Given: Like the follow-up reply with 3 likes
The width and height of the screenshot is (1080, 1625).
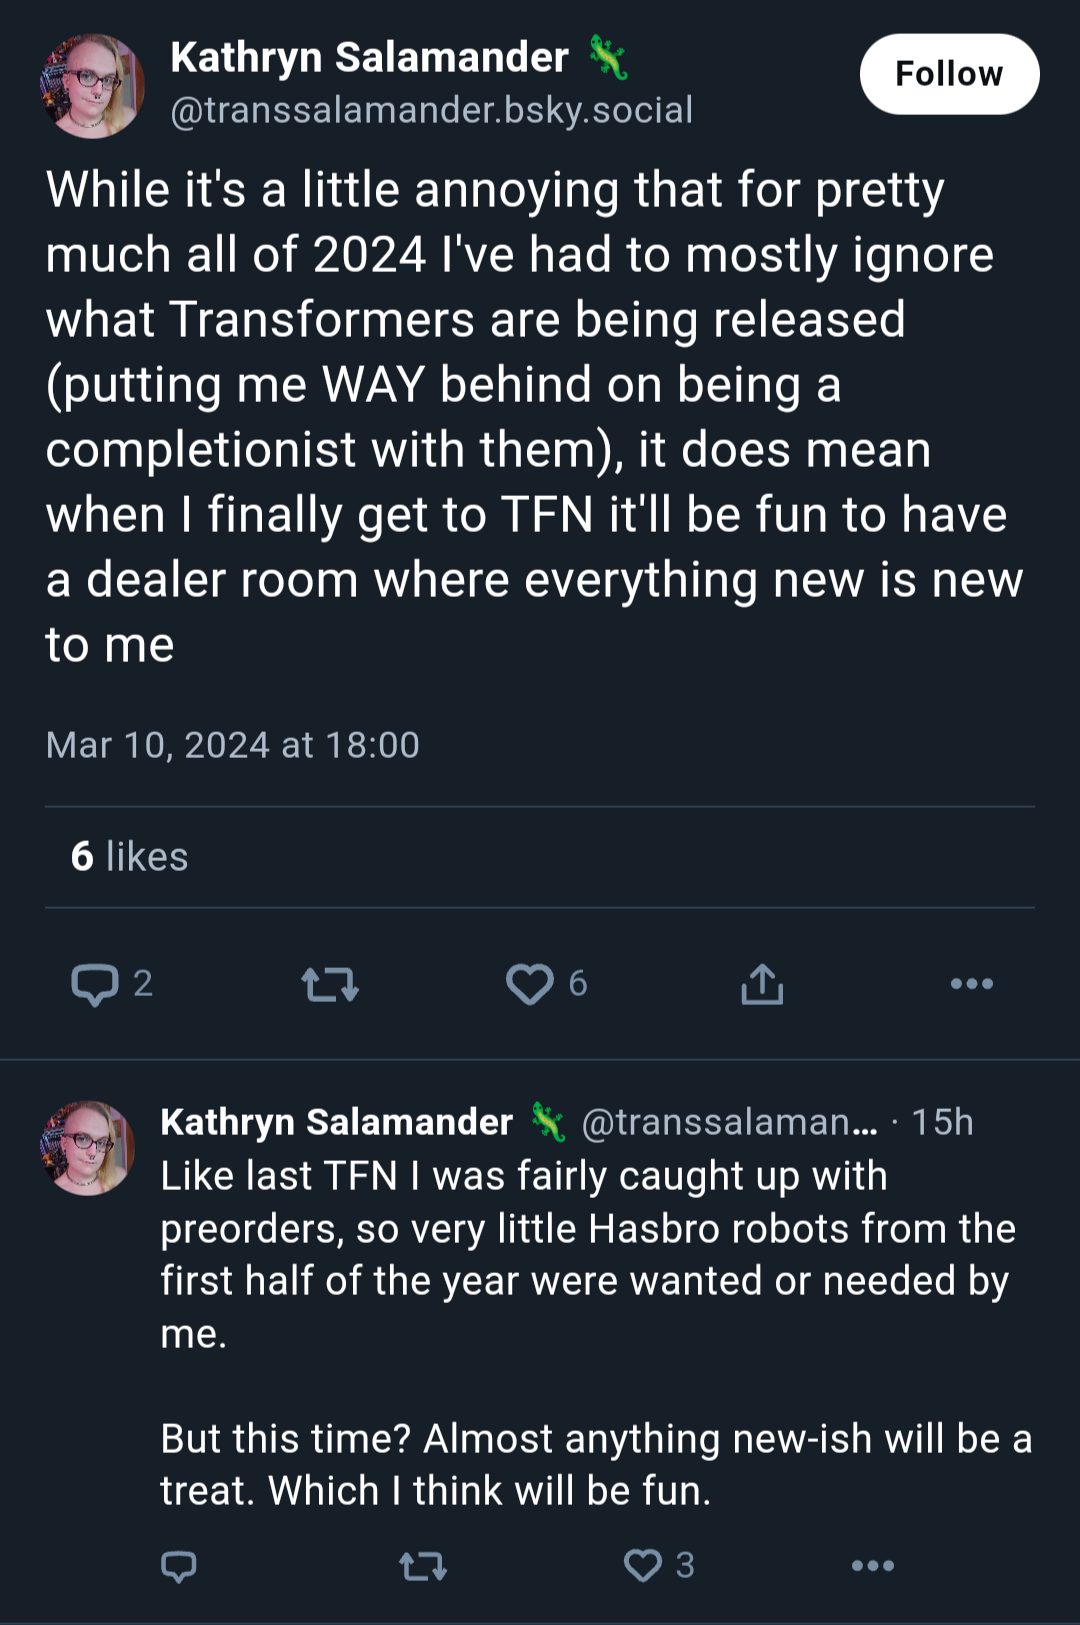Looking at the screenshot, I should (x=658, y=1565).
